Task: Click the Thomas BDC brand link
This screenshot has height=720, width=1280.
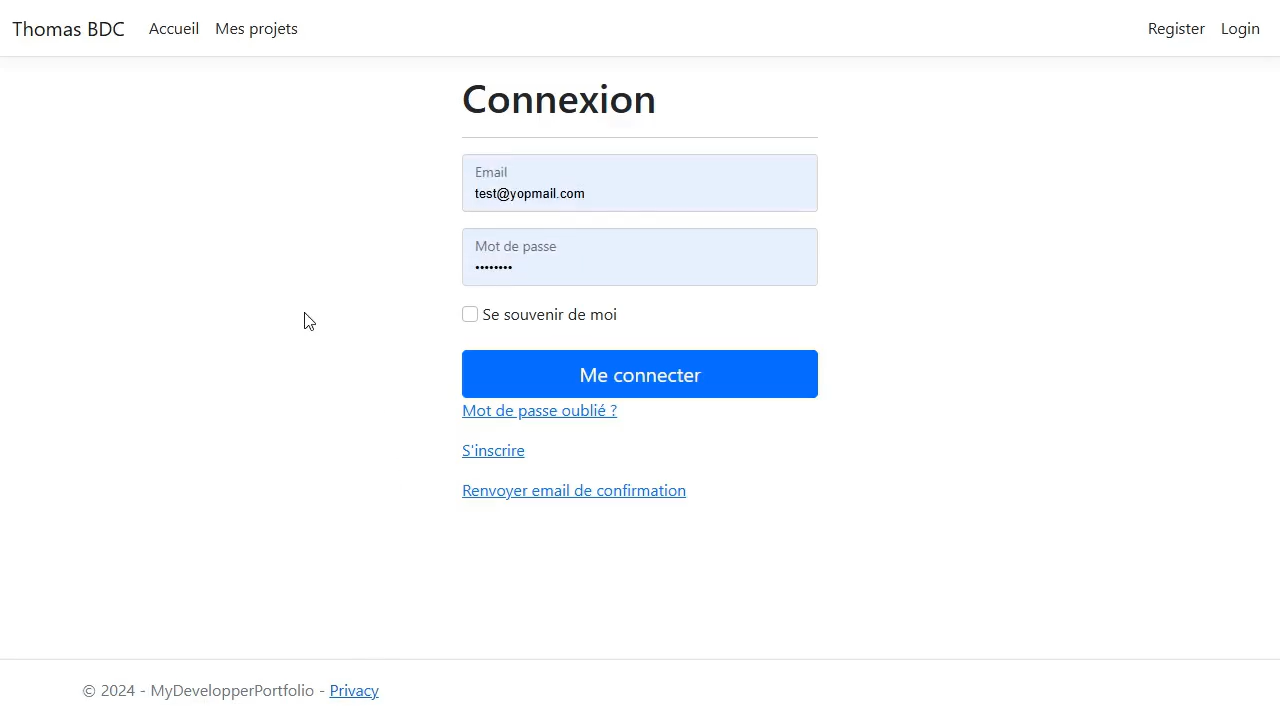Action: click(68, 29)
